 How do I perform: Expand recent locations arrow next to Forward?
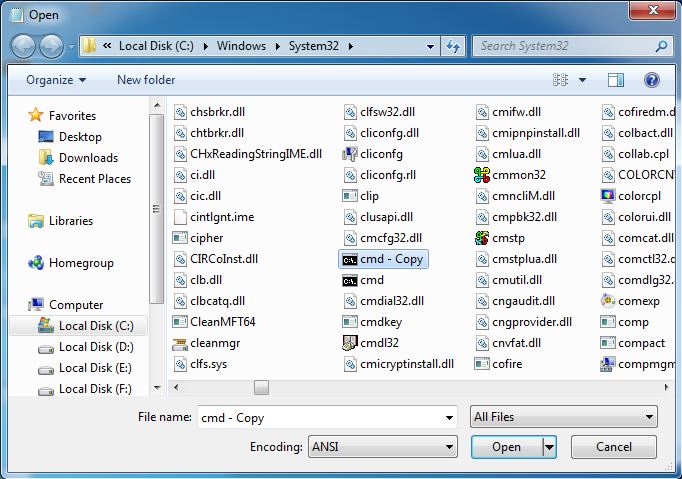pyautogui.click(x=71, y=46)
